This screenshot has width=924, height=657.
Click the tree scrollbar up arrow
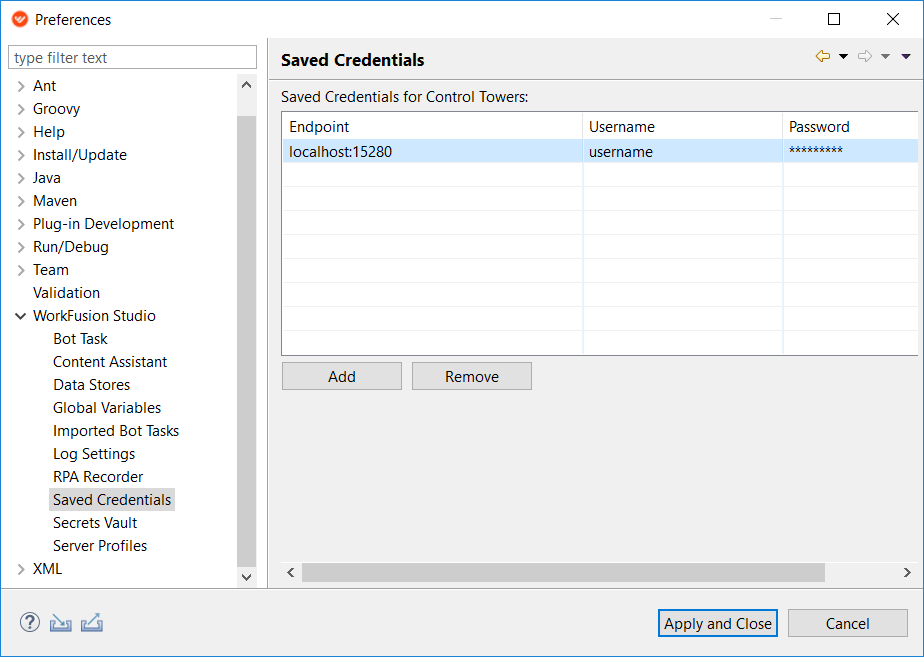[x=246, y=85]
